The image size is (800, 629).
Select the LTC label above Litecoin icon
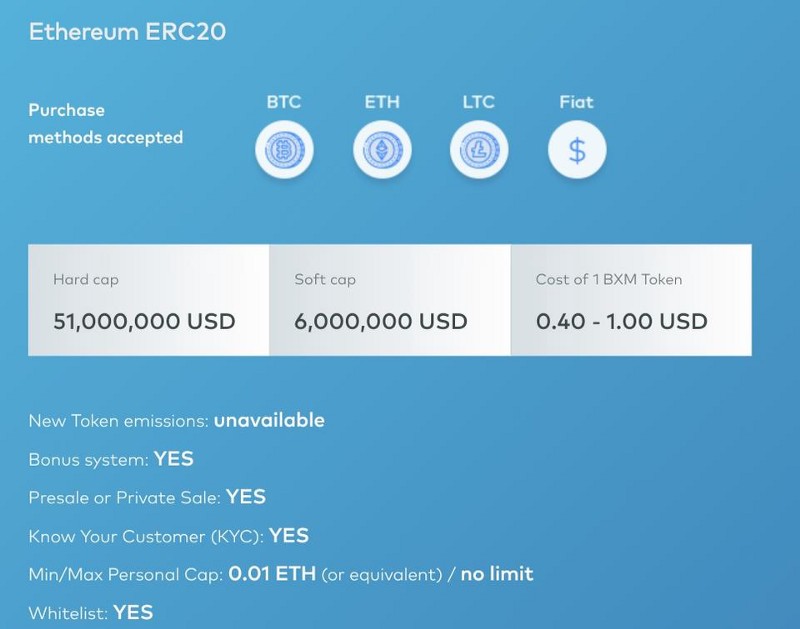479,102
